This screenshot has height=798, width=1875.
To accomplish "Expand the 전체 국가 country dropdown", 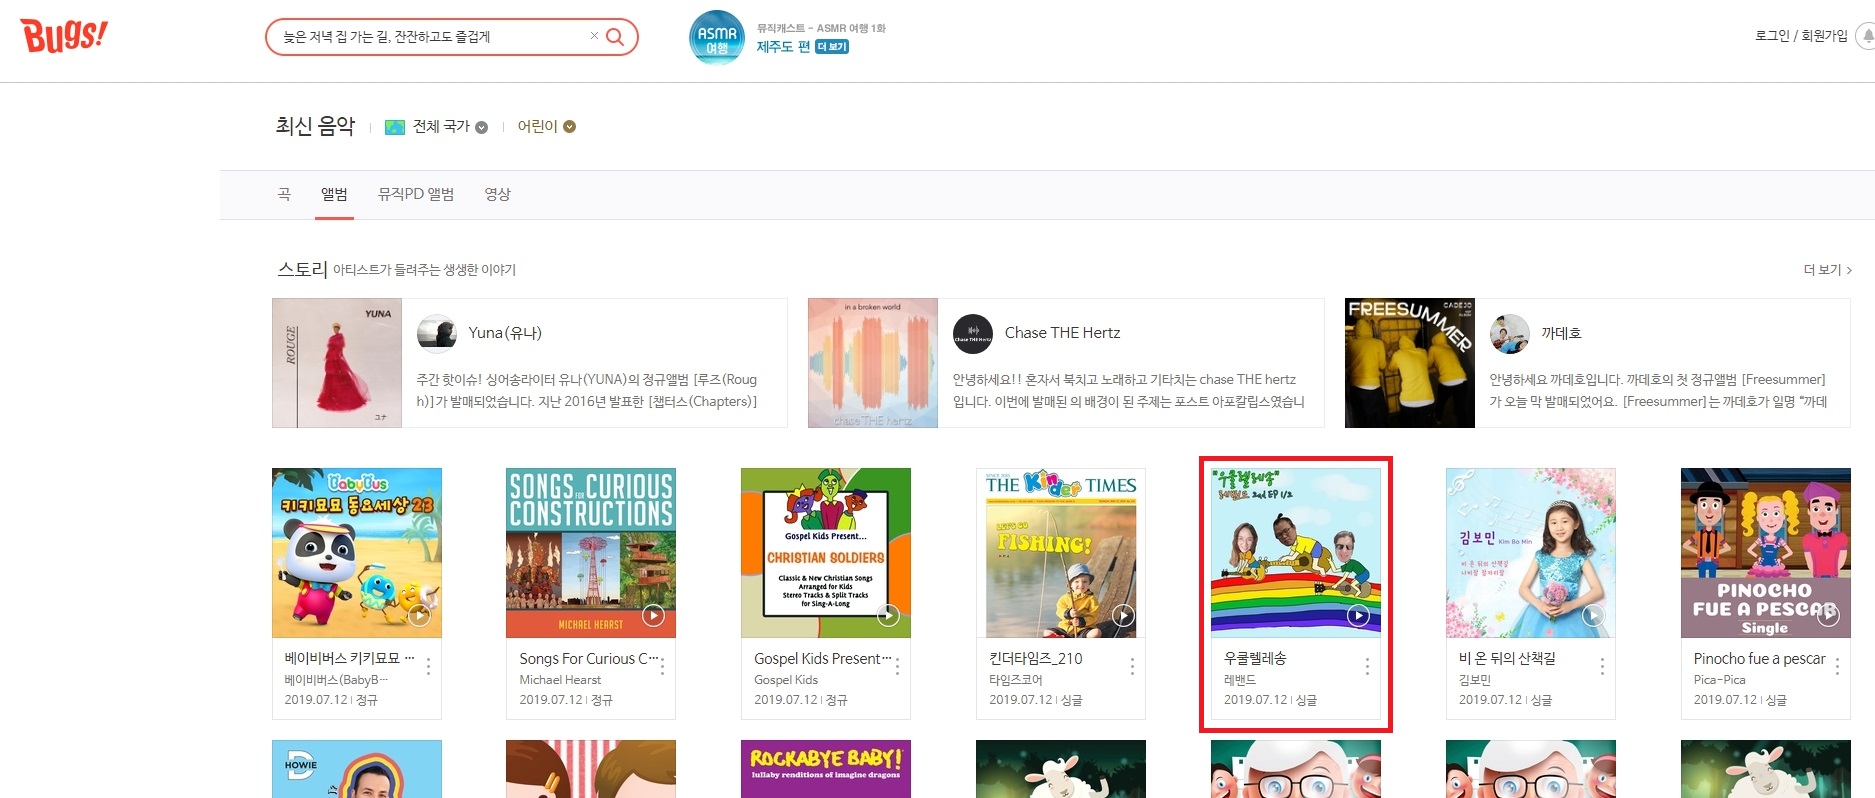I will point(437,127).
